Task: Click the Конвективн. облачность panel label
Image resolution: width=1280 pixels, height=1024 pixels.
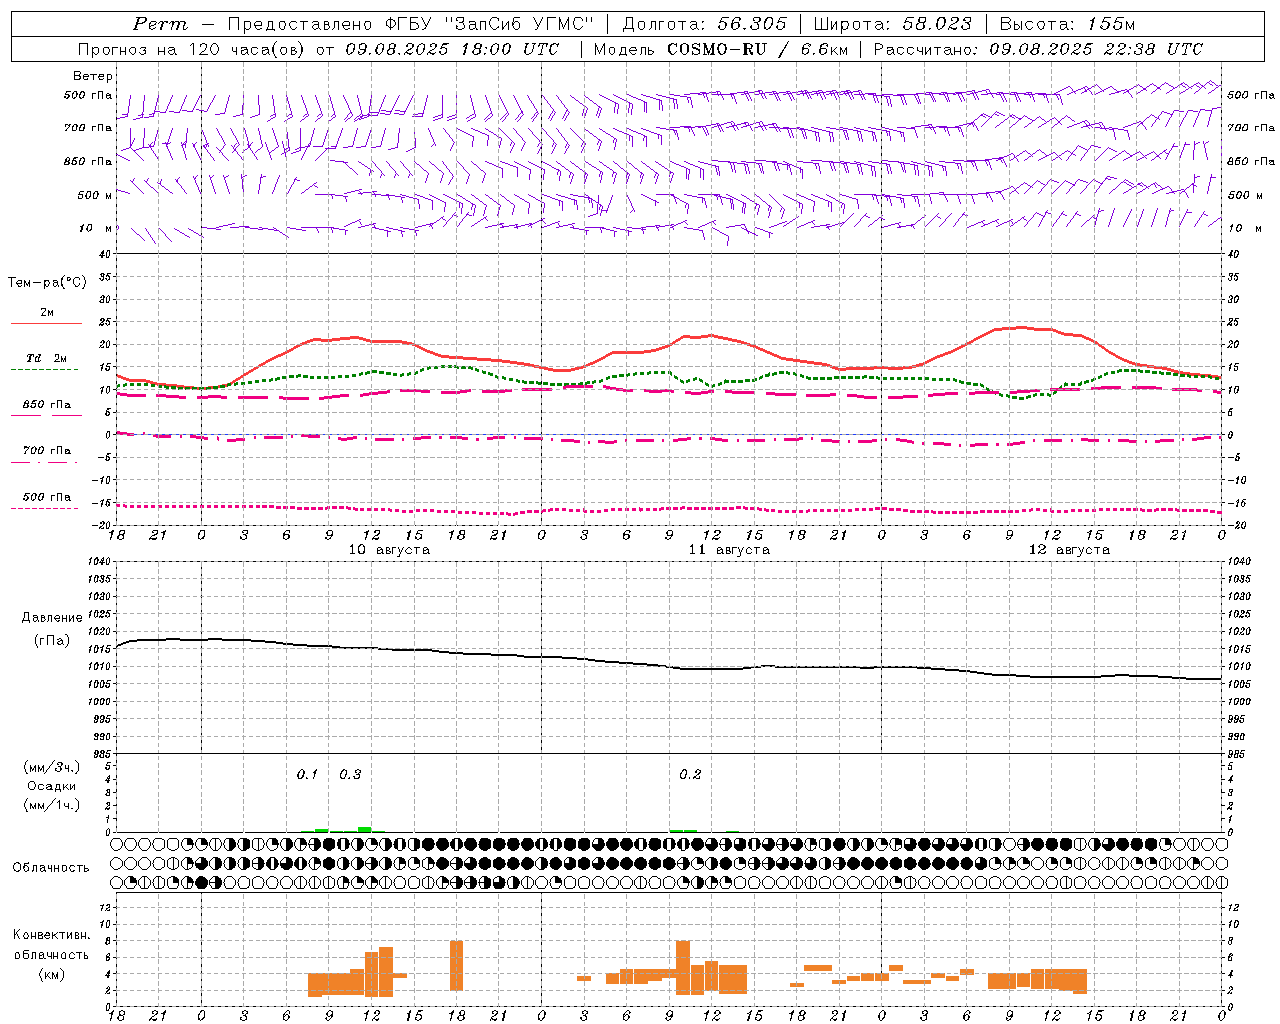Action: tap(51, 945)
